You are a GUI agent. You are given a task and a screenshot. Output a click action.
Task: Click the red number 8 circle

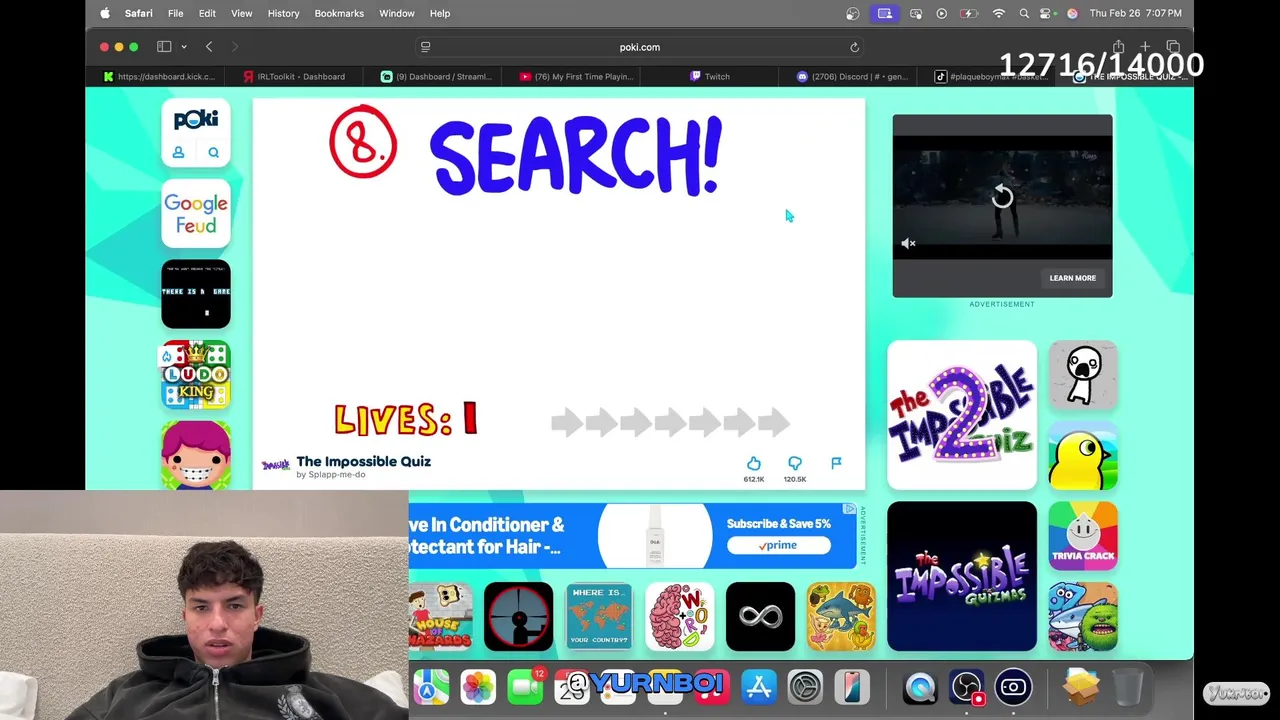pos(363,142)
